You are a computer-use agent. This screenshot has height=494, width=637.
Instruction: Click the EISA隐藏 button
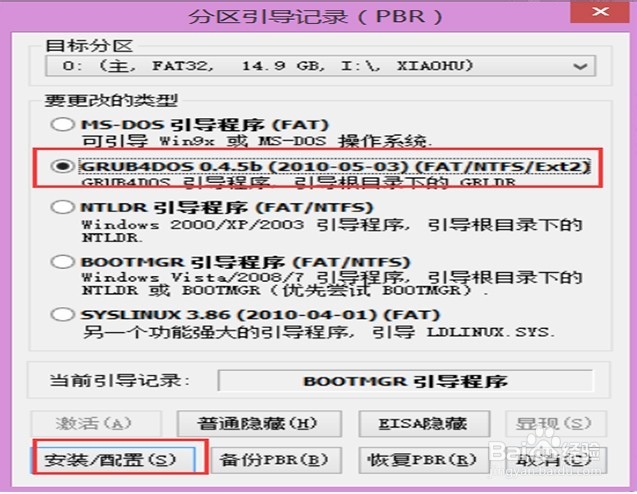(x=424, y=423)
